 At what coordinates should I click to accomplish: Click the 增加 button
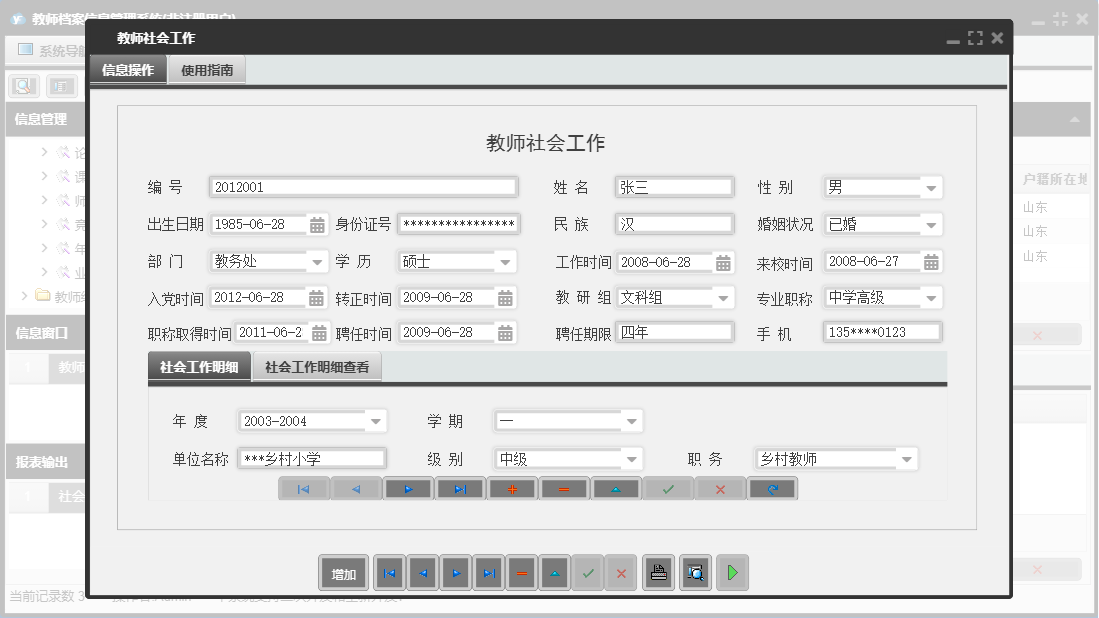click(343, 572)
